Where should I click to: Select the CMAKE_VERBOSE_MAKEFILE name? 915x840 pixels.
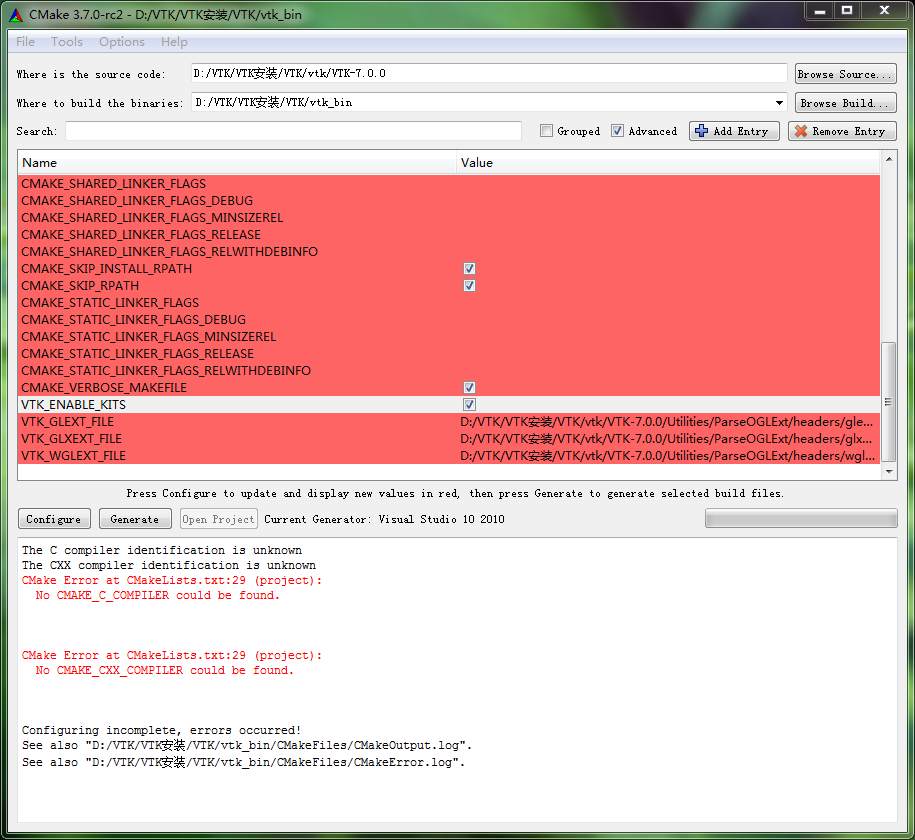pyautogui.click(x=104, y=388)
